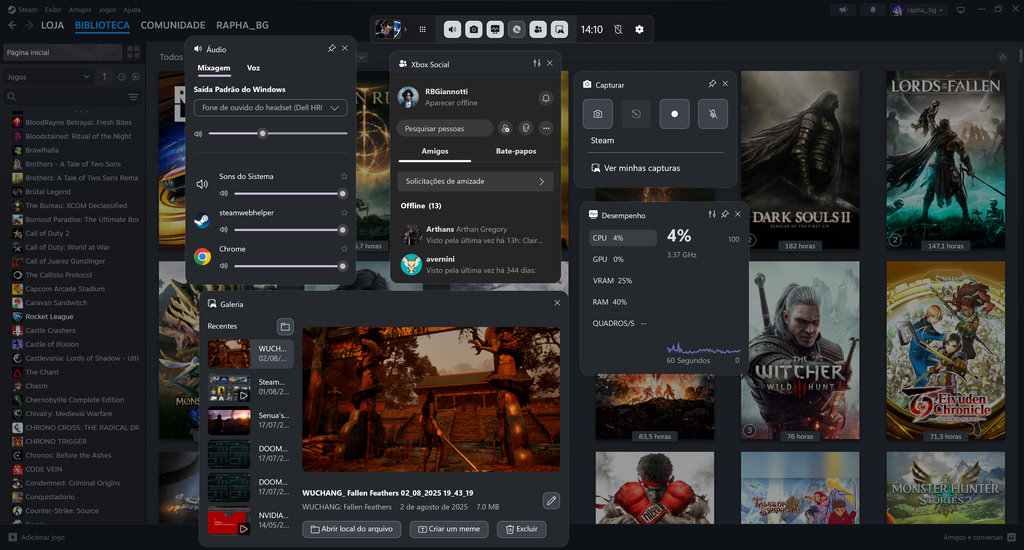Expand user avatar chevron in Game Bar toolbar
Image resolution: width=1024 pixels, height=550 pixels.
click(405, 29)
